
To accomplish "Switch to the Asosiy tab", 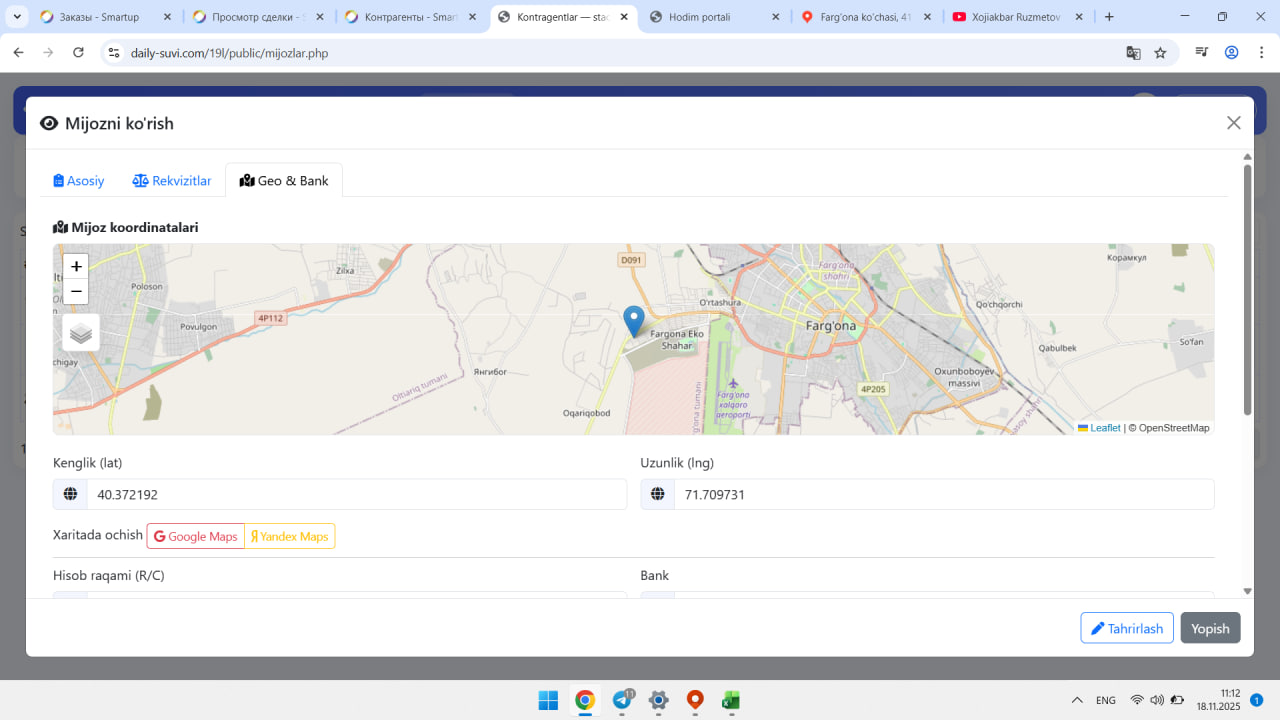I will point(79,181).
